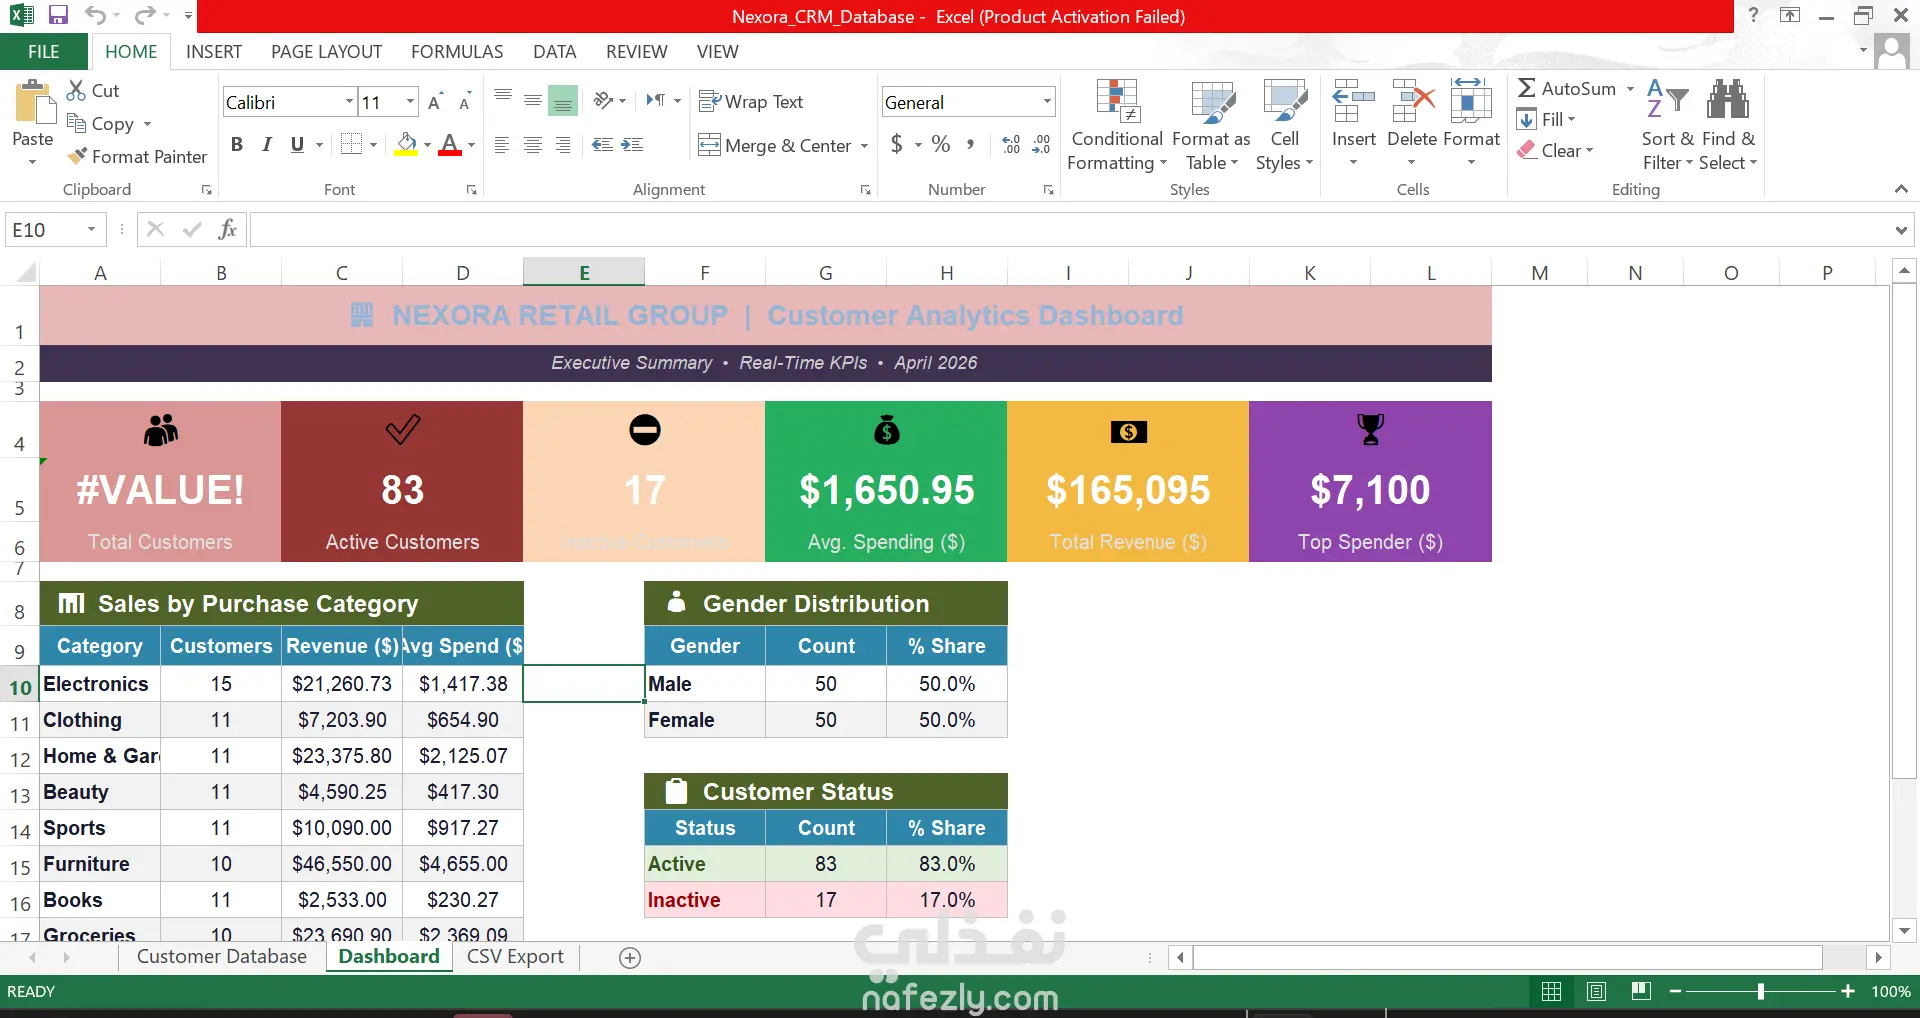Click Decrease Decimal icon

coord(1041,145)
